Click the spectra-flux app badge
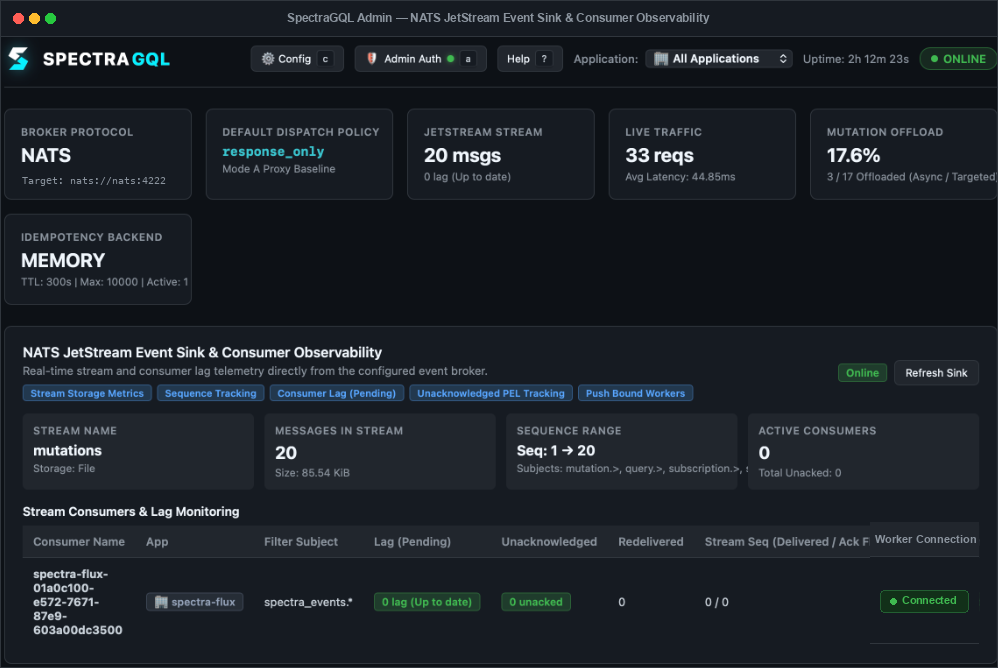Image resolution: width=998 pixels, height=668 pixels. (195, 602)
